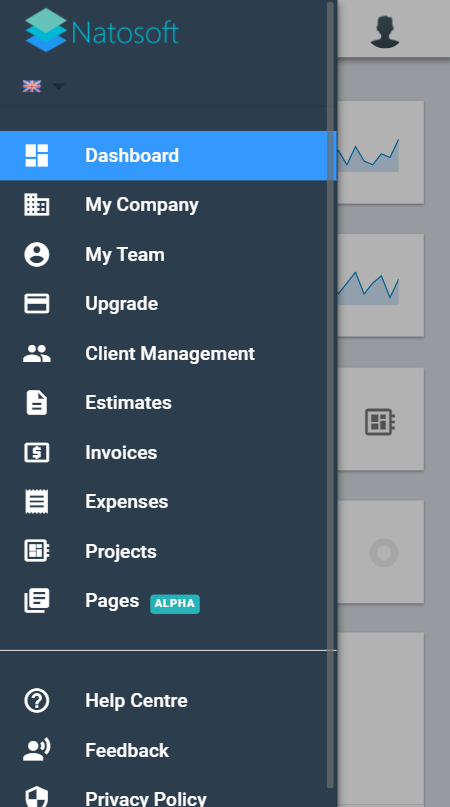450x807 pixels.
Task: Click the Expenses receipt icon
Action: 37,502
